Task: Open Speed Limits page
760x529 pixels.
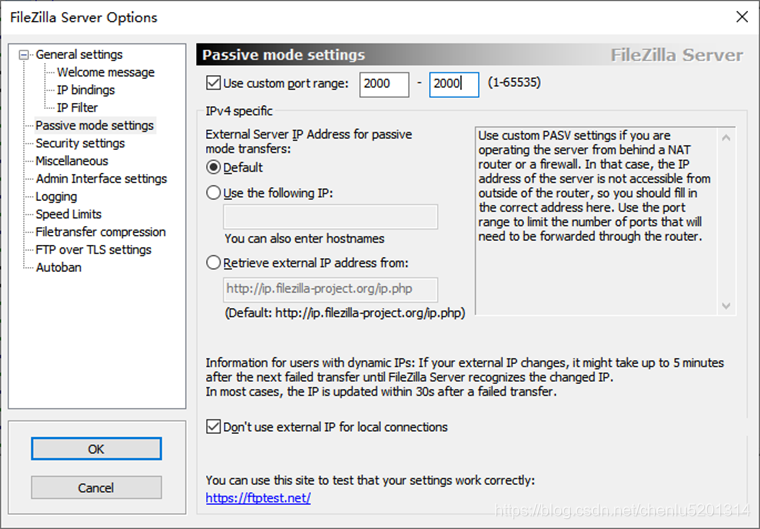Action: point(68,214)
